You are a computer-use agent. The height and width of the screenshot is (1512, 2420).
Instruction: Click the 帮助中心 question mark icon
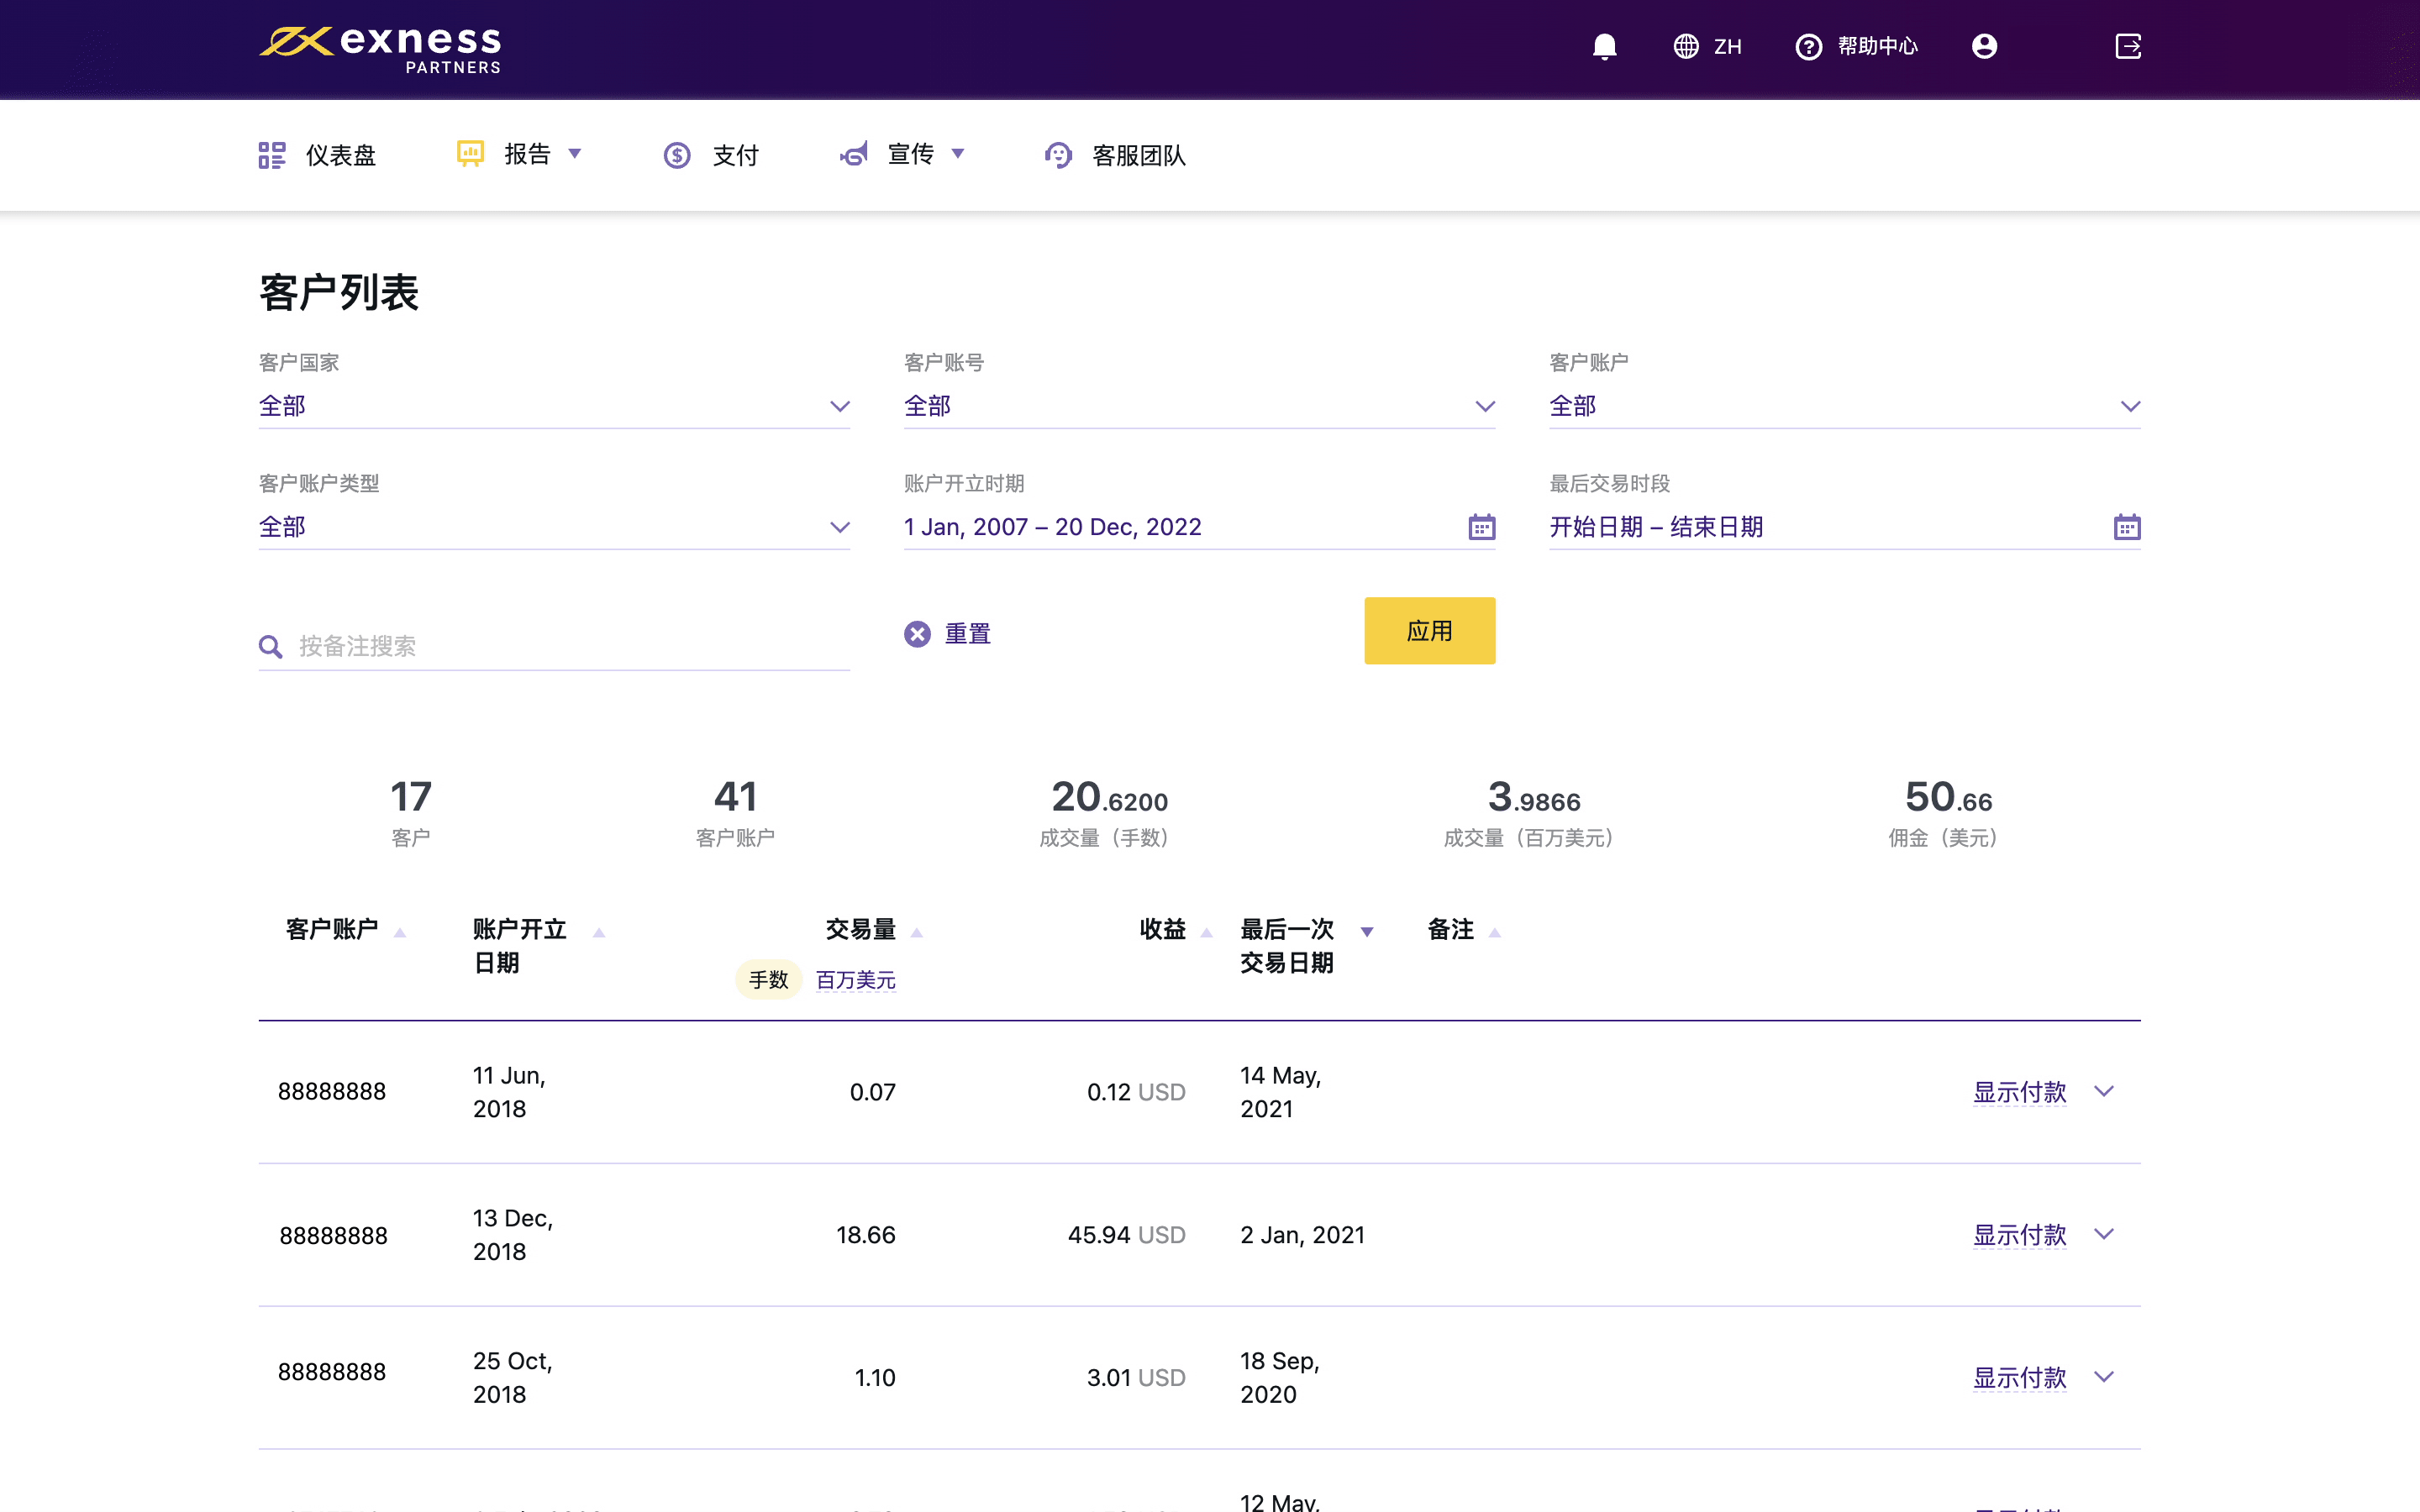(x=1808, y=47)
